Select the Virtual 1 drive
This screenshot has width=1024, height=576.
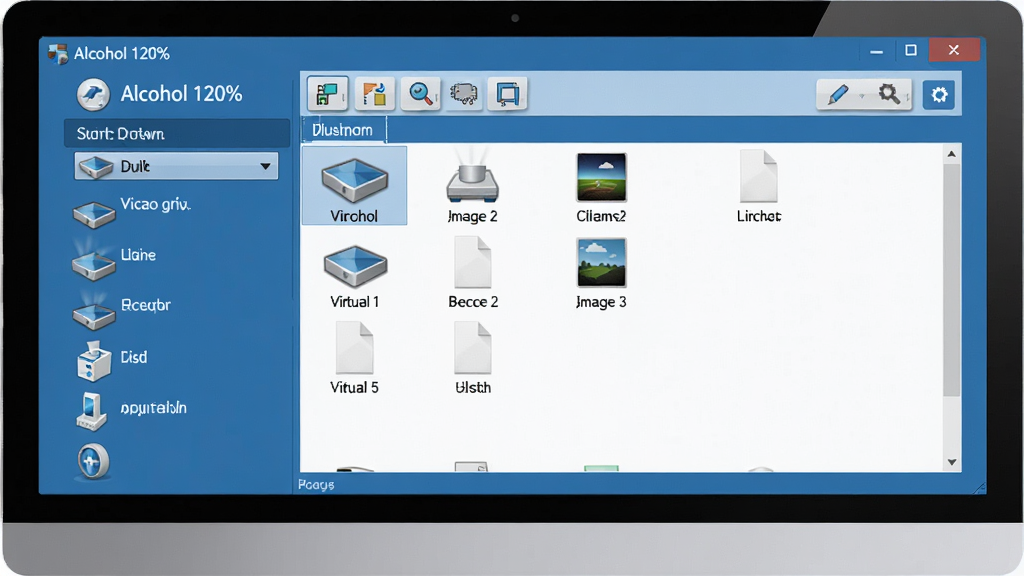pyautogui.click(x=355, y=276)
